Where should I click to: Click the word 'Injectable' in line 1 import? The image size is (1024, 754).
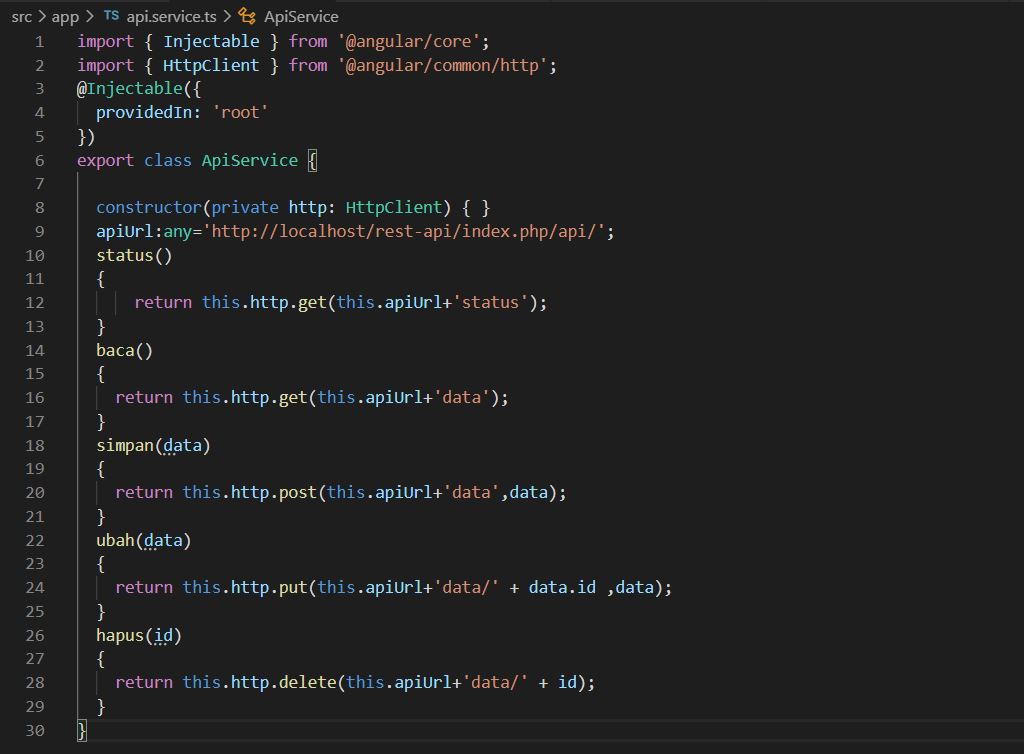pyautogui.click(x=211, y=42)
